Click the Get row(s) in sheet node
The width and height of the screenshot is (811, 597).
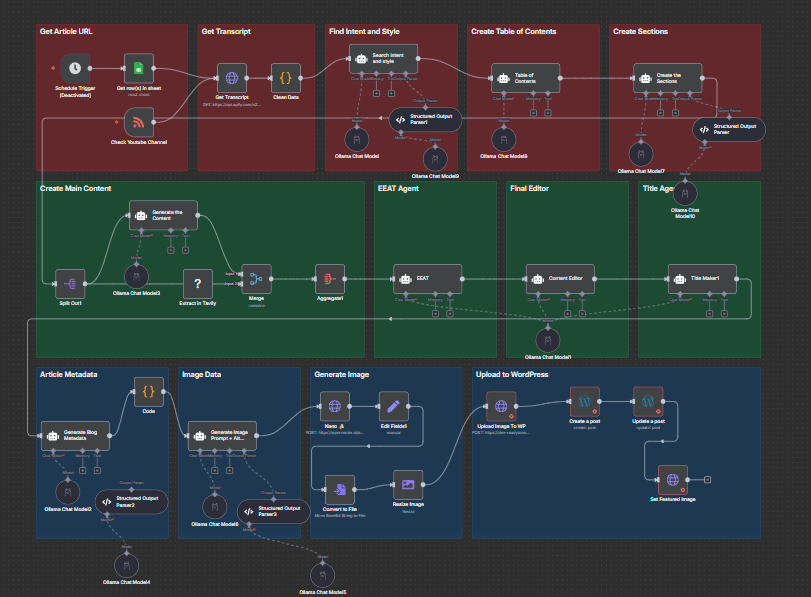coord(138,70)
